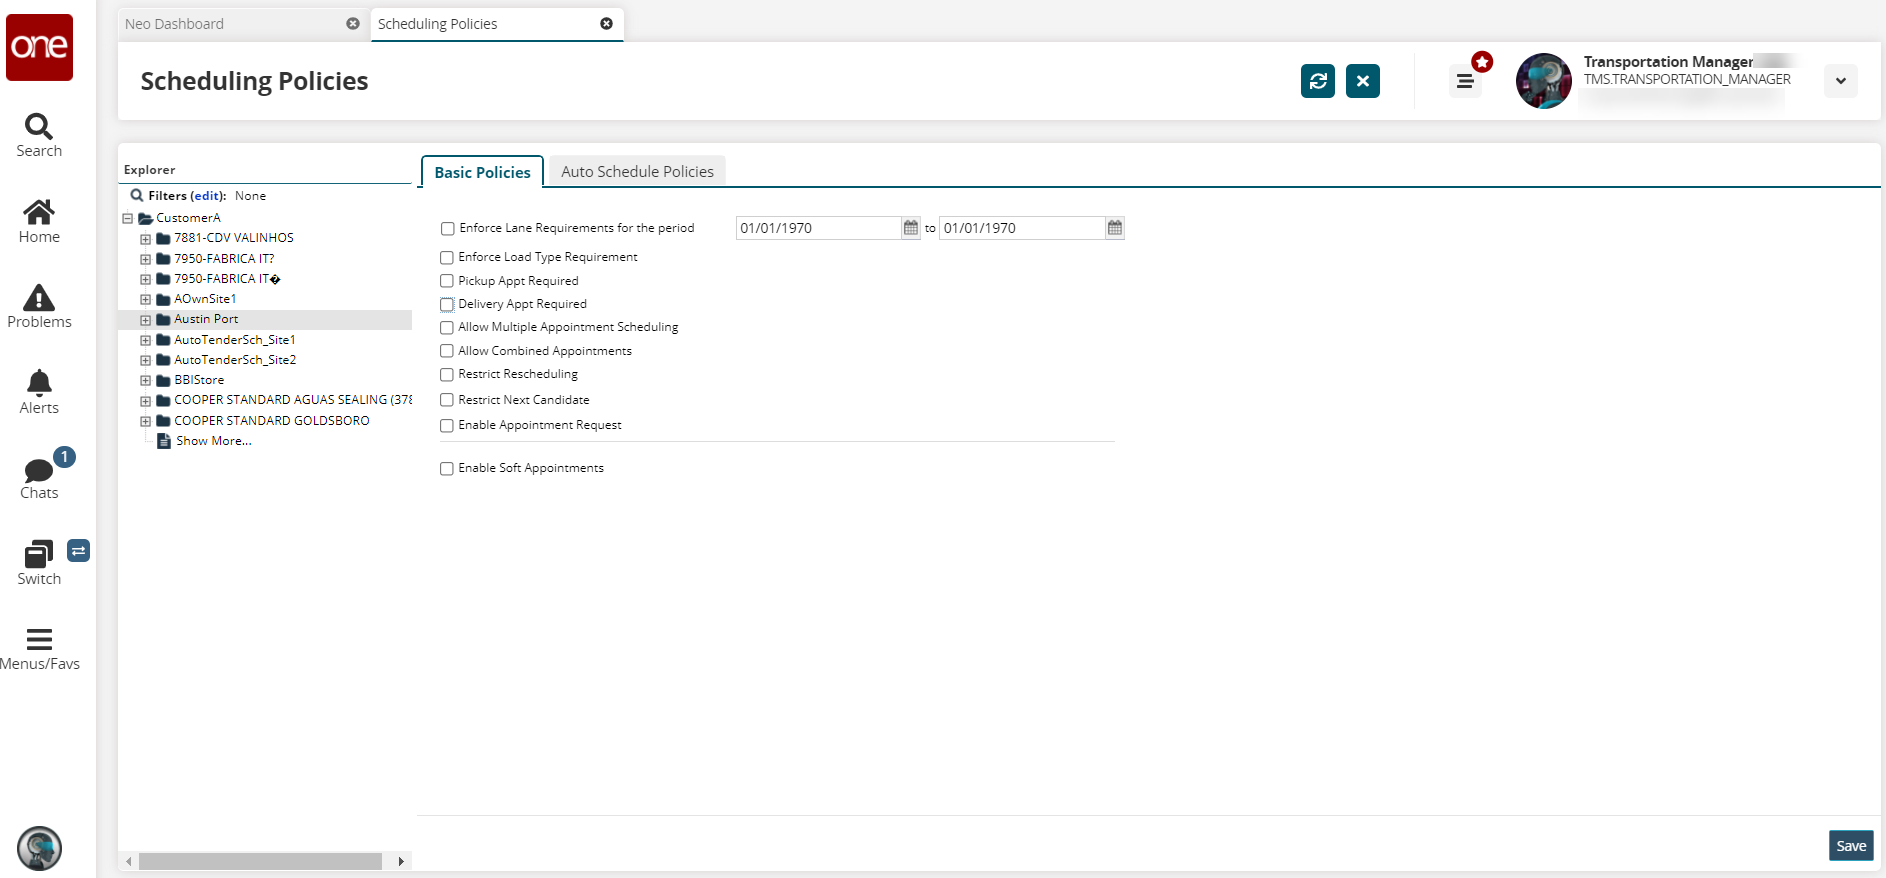This screenshot has height=878, width=1886.
Task: Click the Filters edit link
Action: [x=208, y=196]
